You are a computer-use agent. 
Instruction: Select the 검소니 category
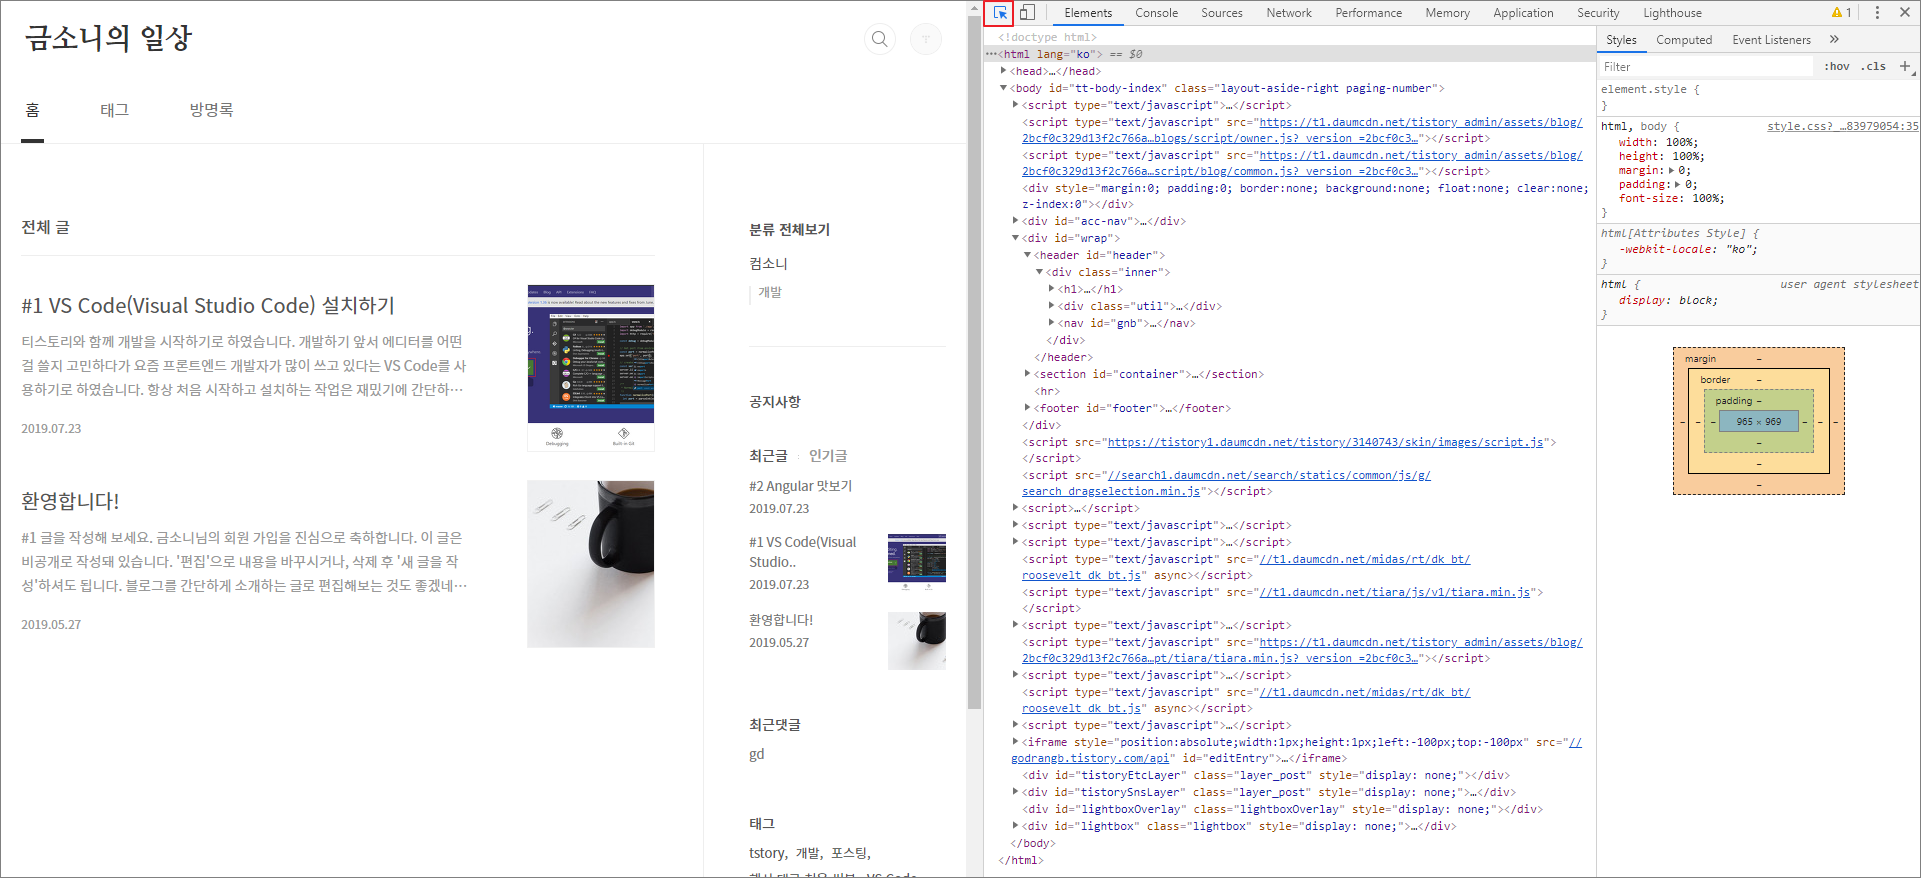pyautogui.click(x=768, y=263)
